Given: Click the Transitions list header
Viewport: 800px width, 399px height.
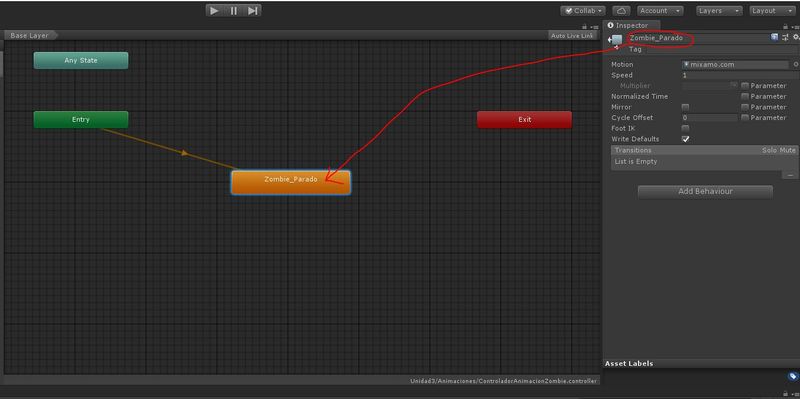Looking at the screenshot, I should point(705,151).
